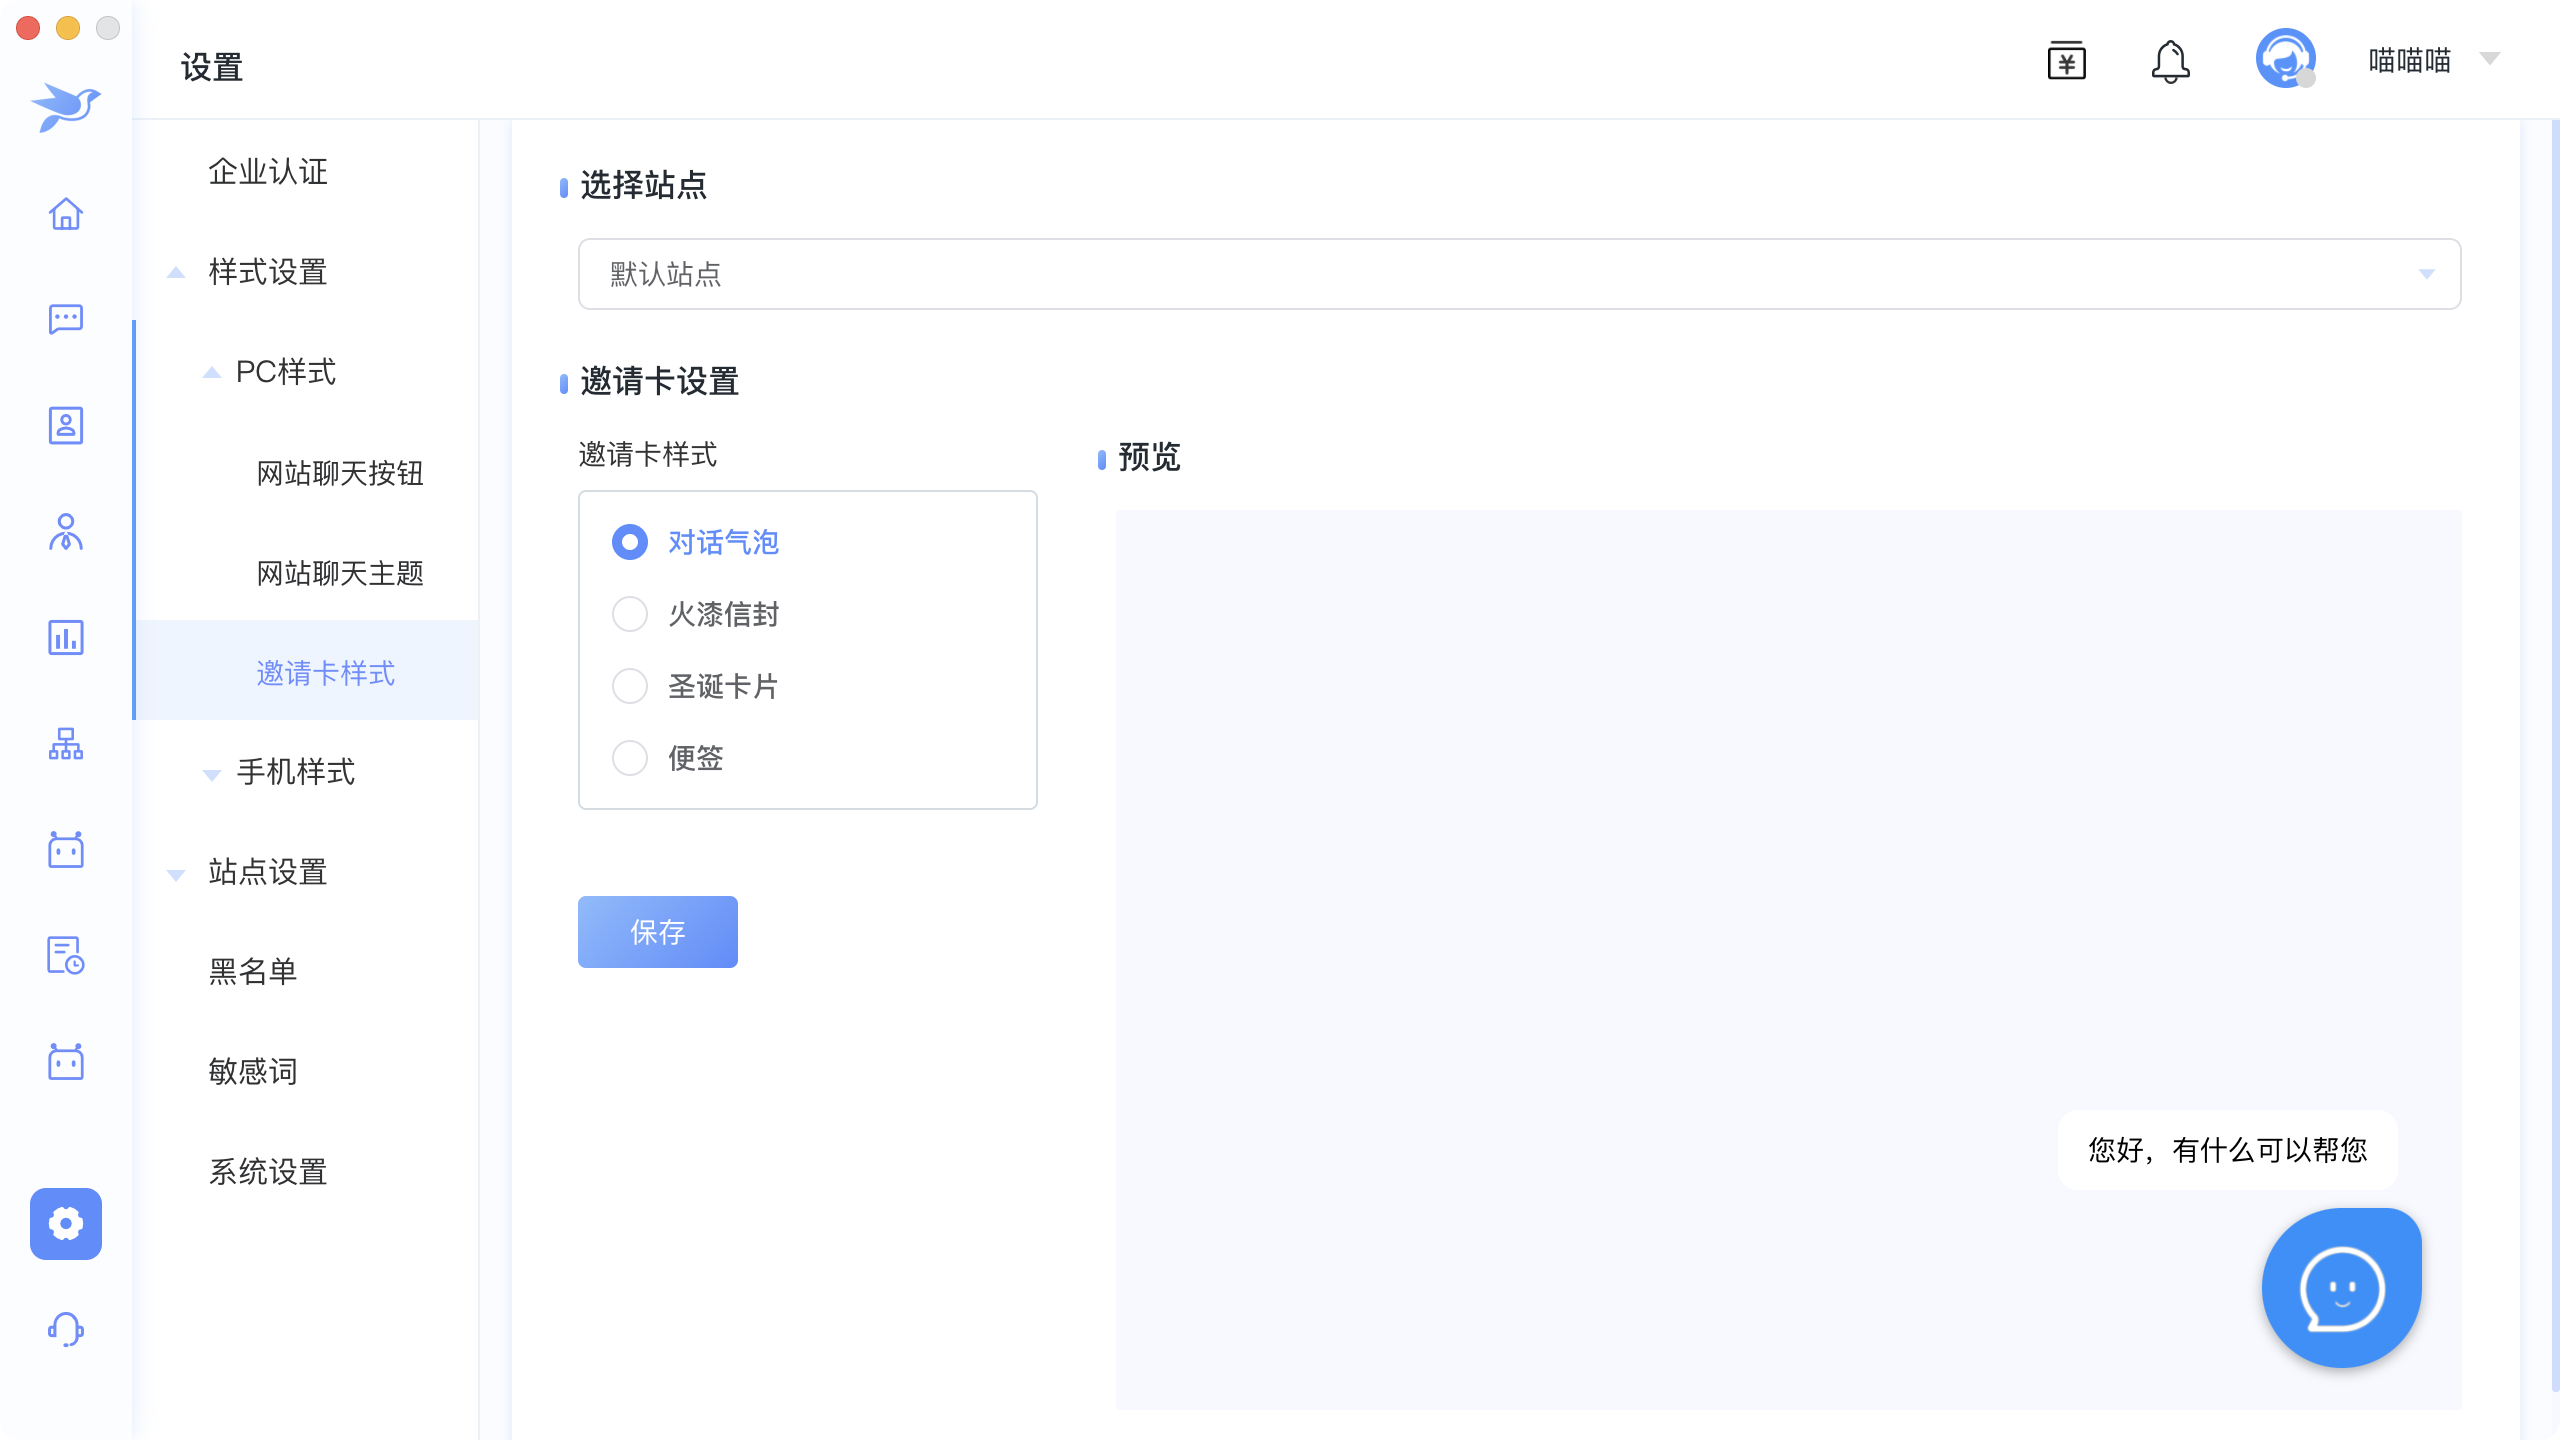Viewport: 2560px width, 1440px height.
Task: Open the headset support icon
Action: tap(66, 1329)
